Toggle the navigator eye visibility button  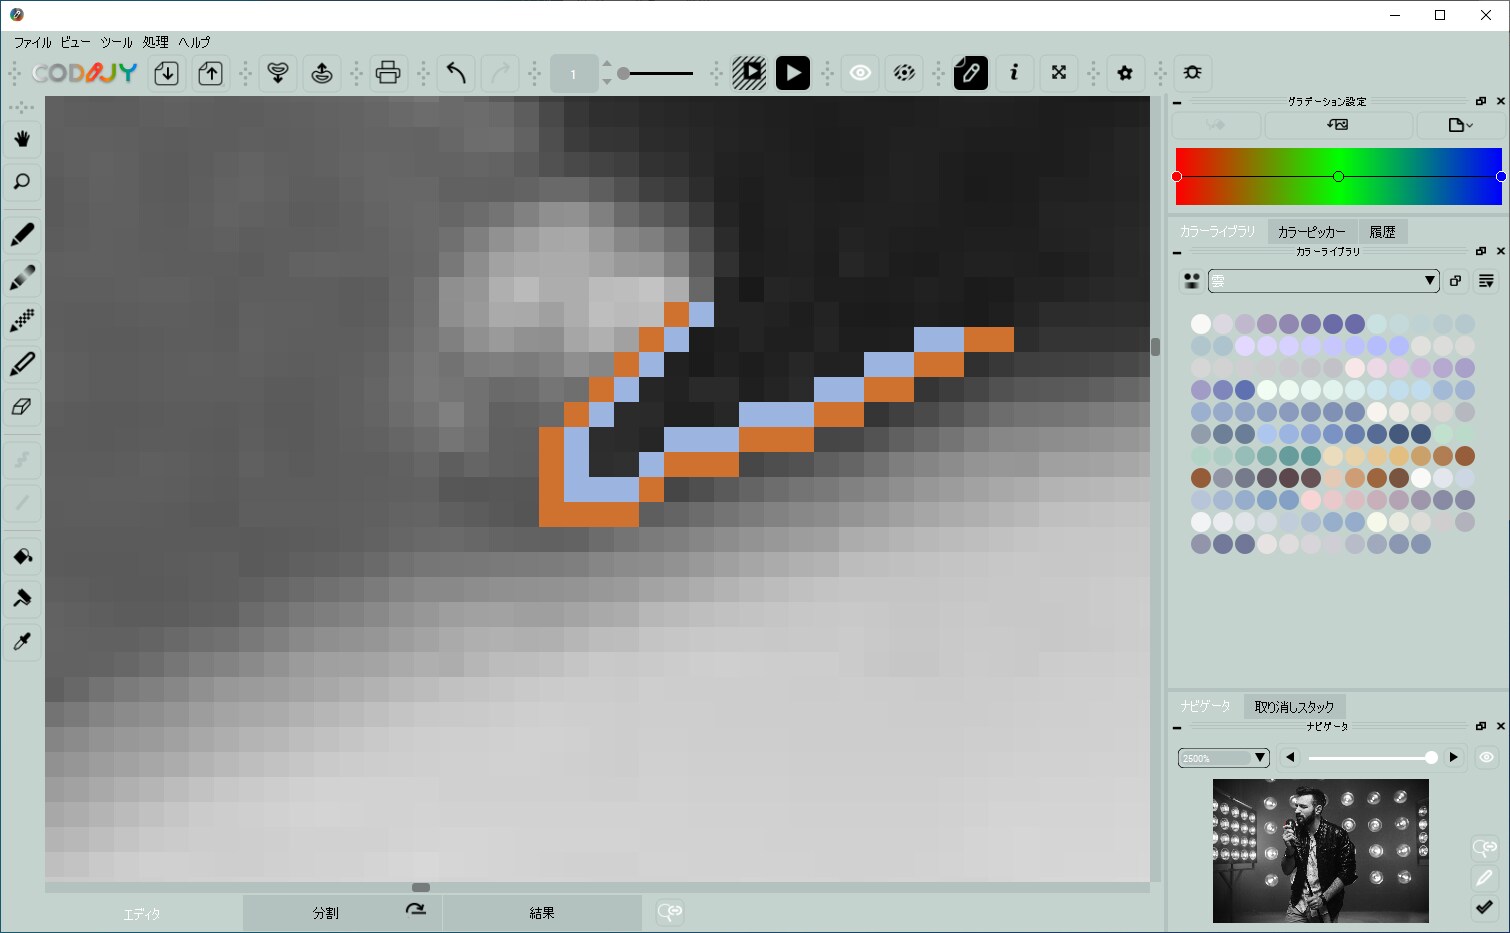(1486, 757)
